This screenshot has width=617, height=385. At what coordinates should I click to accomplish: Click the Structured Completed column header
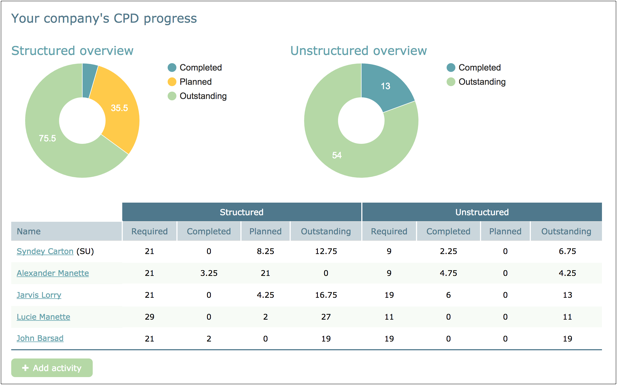pyautogui.click(x=209, y=231)
